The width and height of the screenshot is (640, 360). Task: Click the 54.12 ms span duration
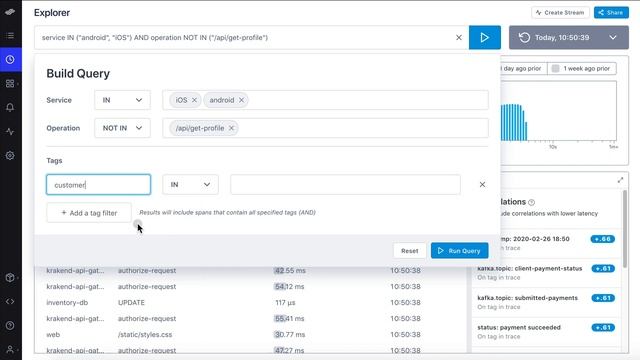pyautogui.click(x=289, y=287)
